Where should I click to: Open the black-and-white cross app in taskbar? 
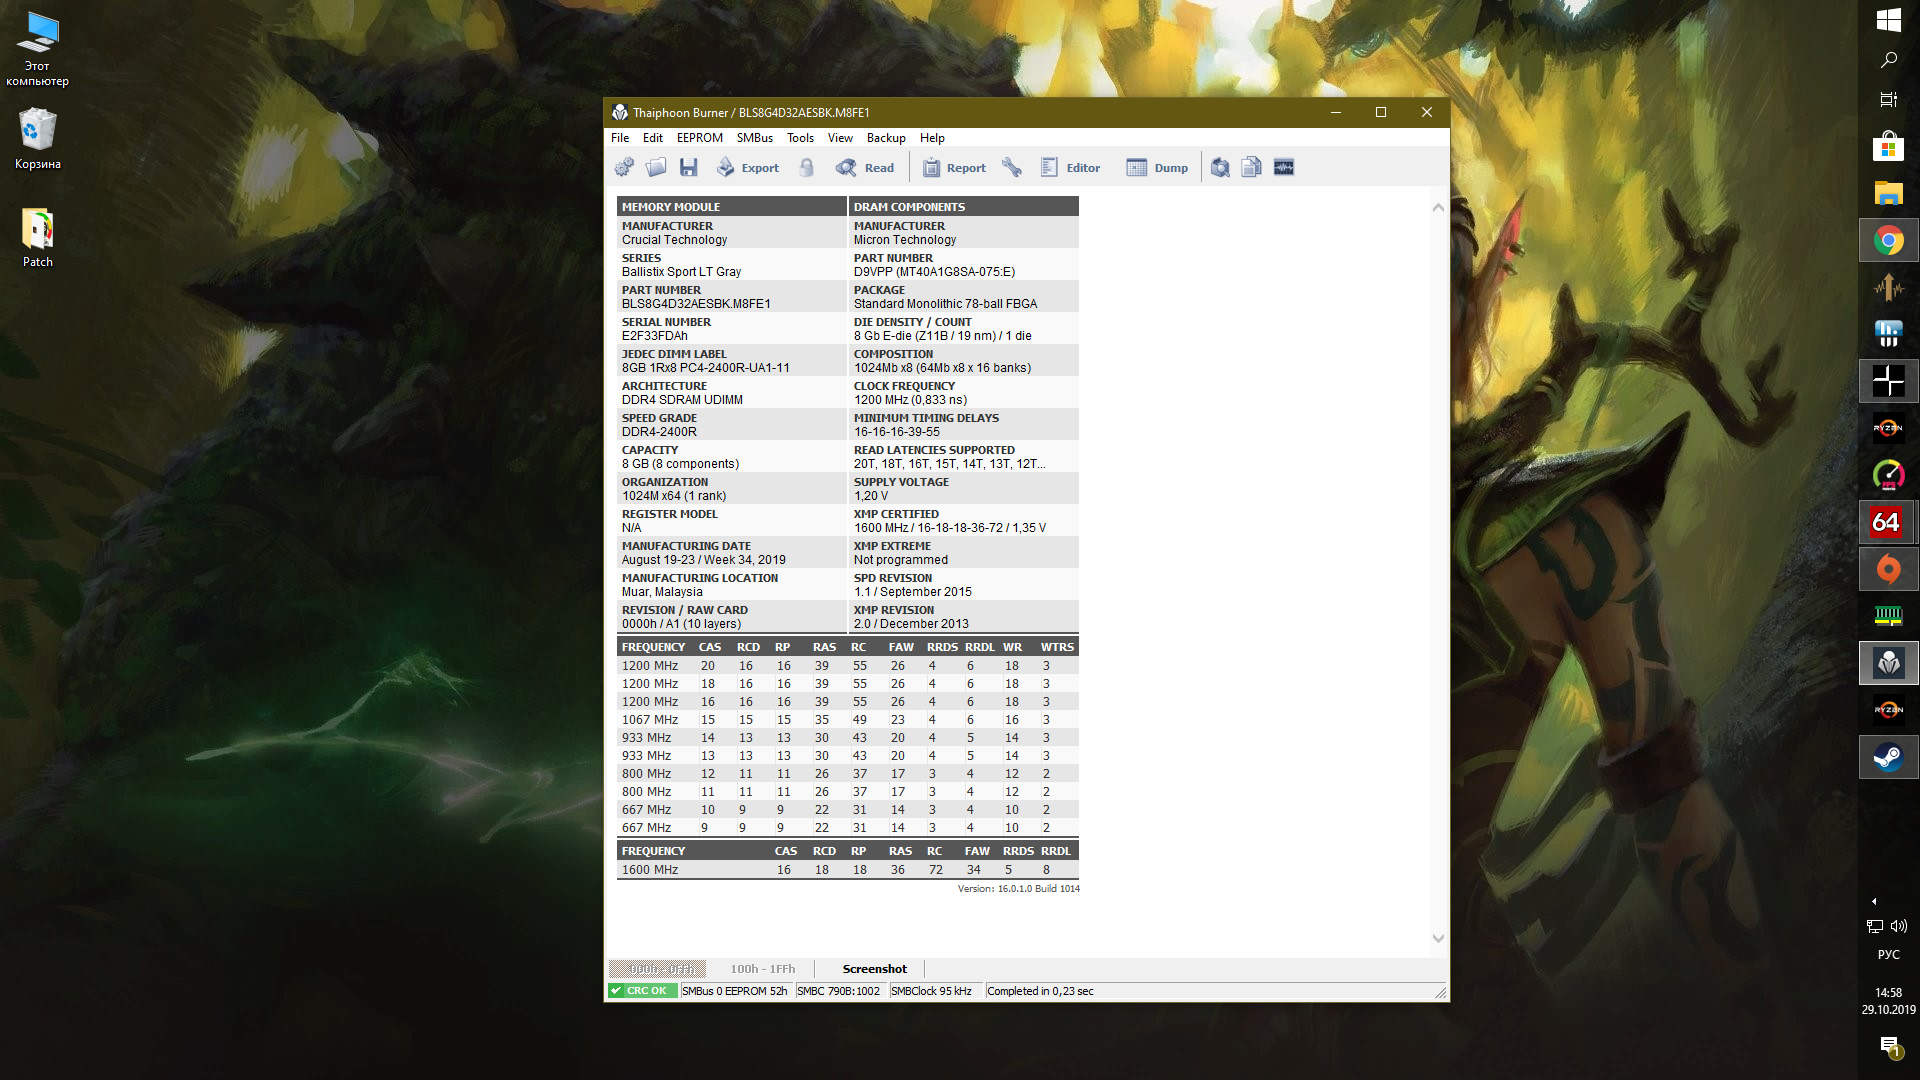click(x=1889, y=381)
